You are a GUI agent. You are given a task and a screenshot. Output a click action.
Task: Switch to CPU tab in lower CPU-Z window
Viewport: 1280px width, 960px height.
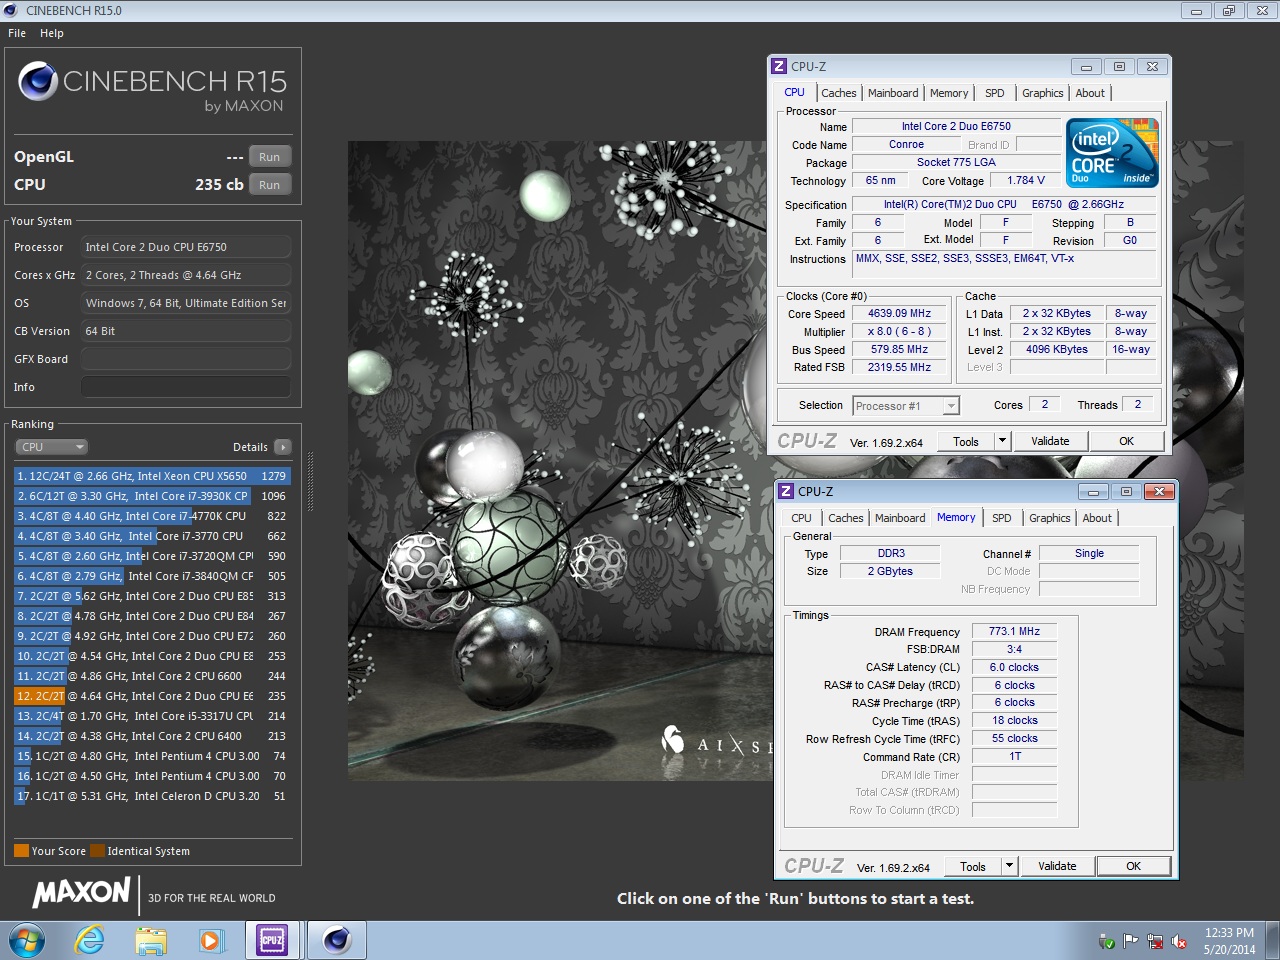point(801,518)
